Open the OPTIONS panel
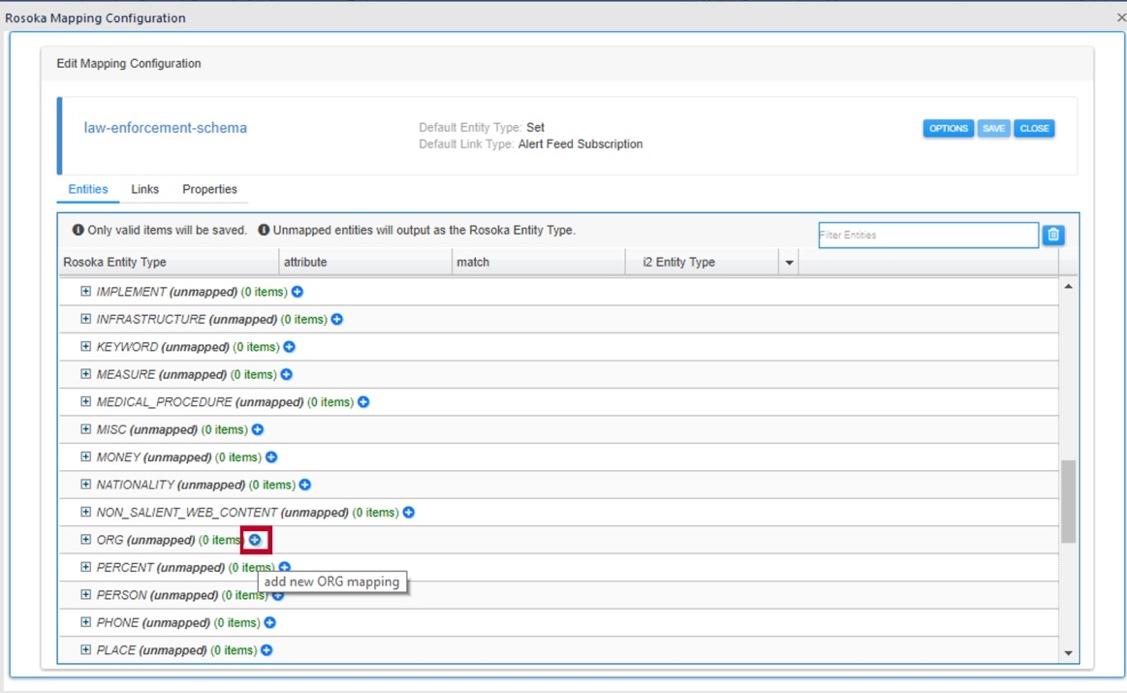 pyautogui.click(x=947, y=128)
